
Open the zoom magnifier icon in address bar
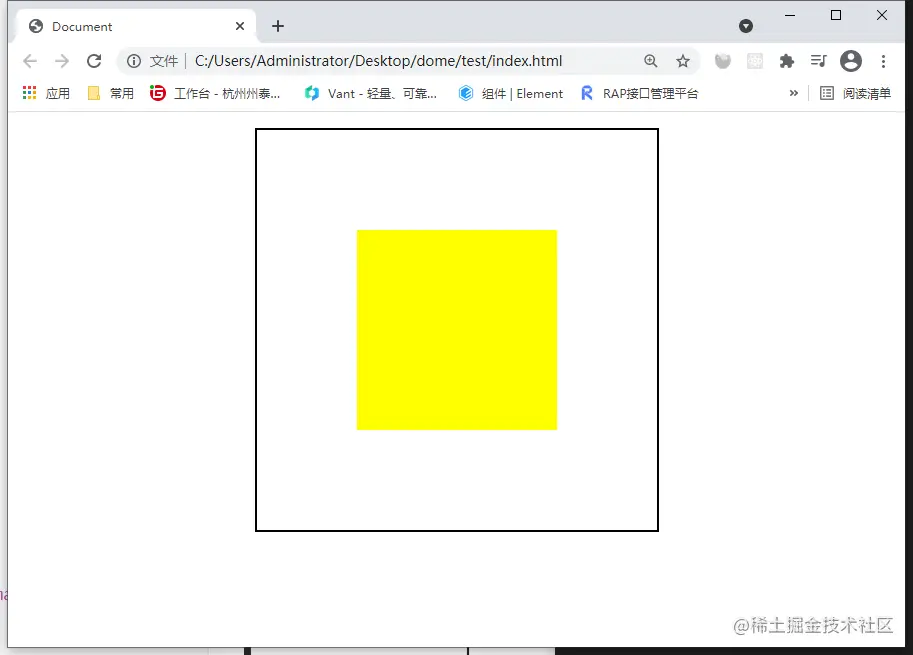(650, 61)
